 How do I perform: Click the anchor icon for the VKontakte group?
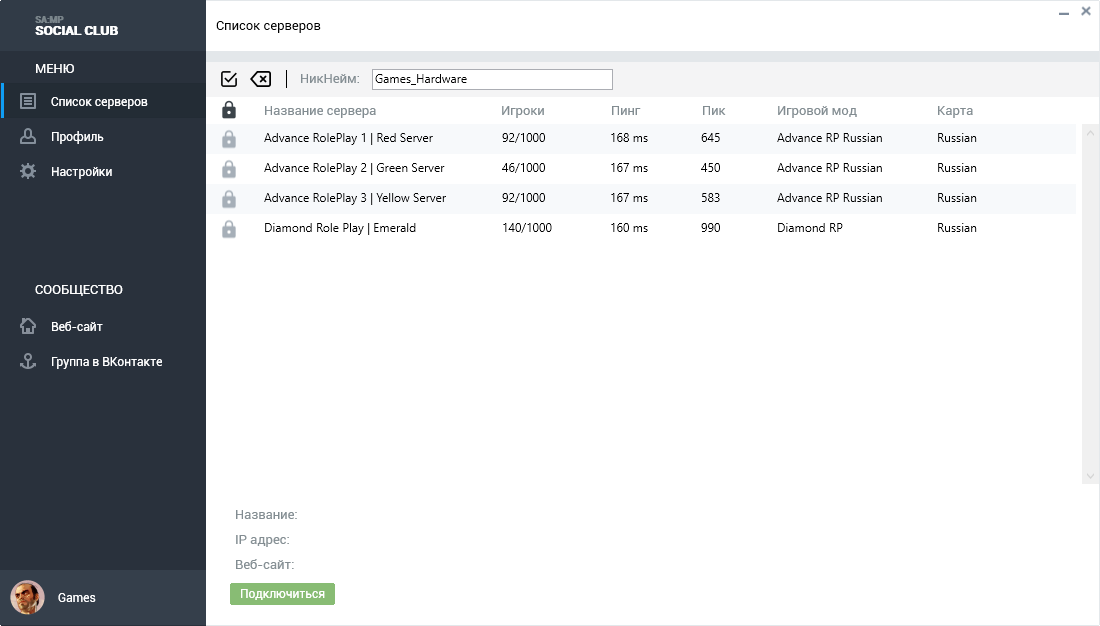(28, 361)
